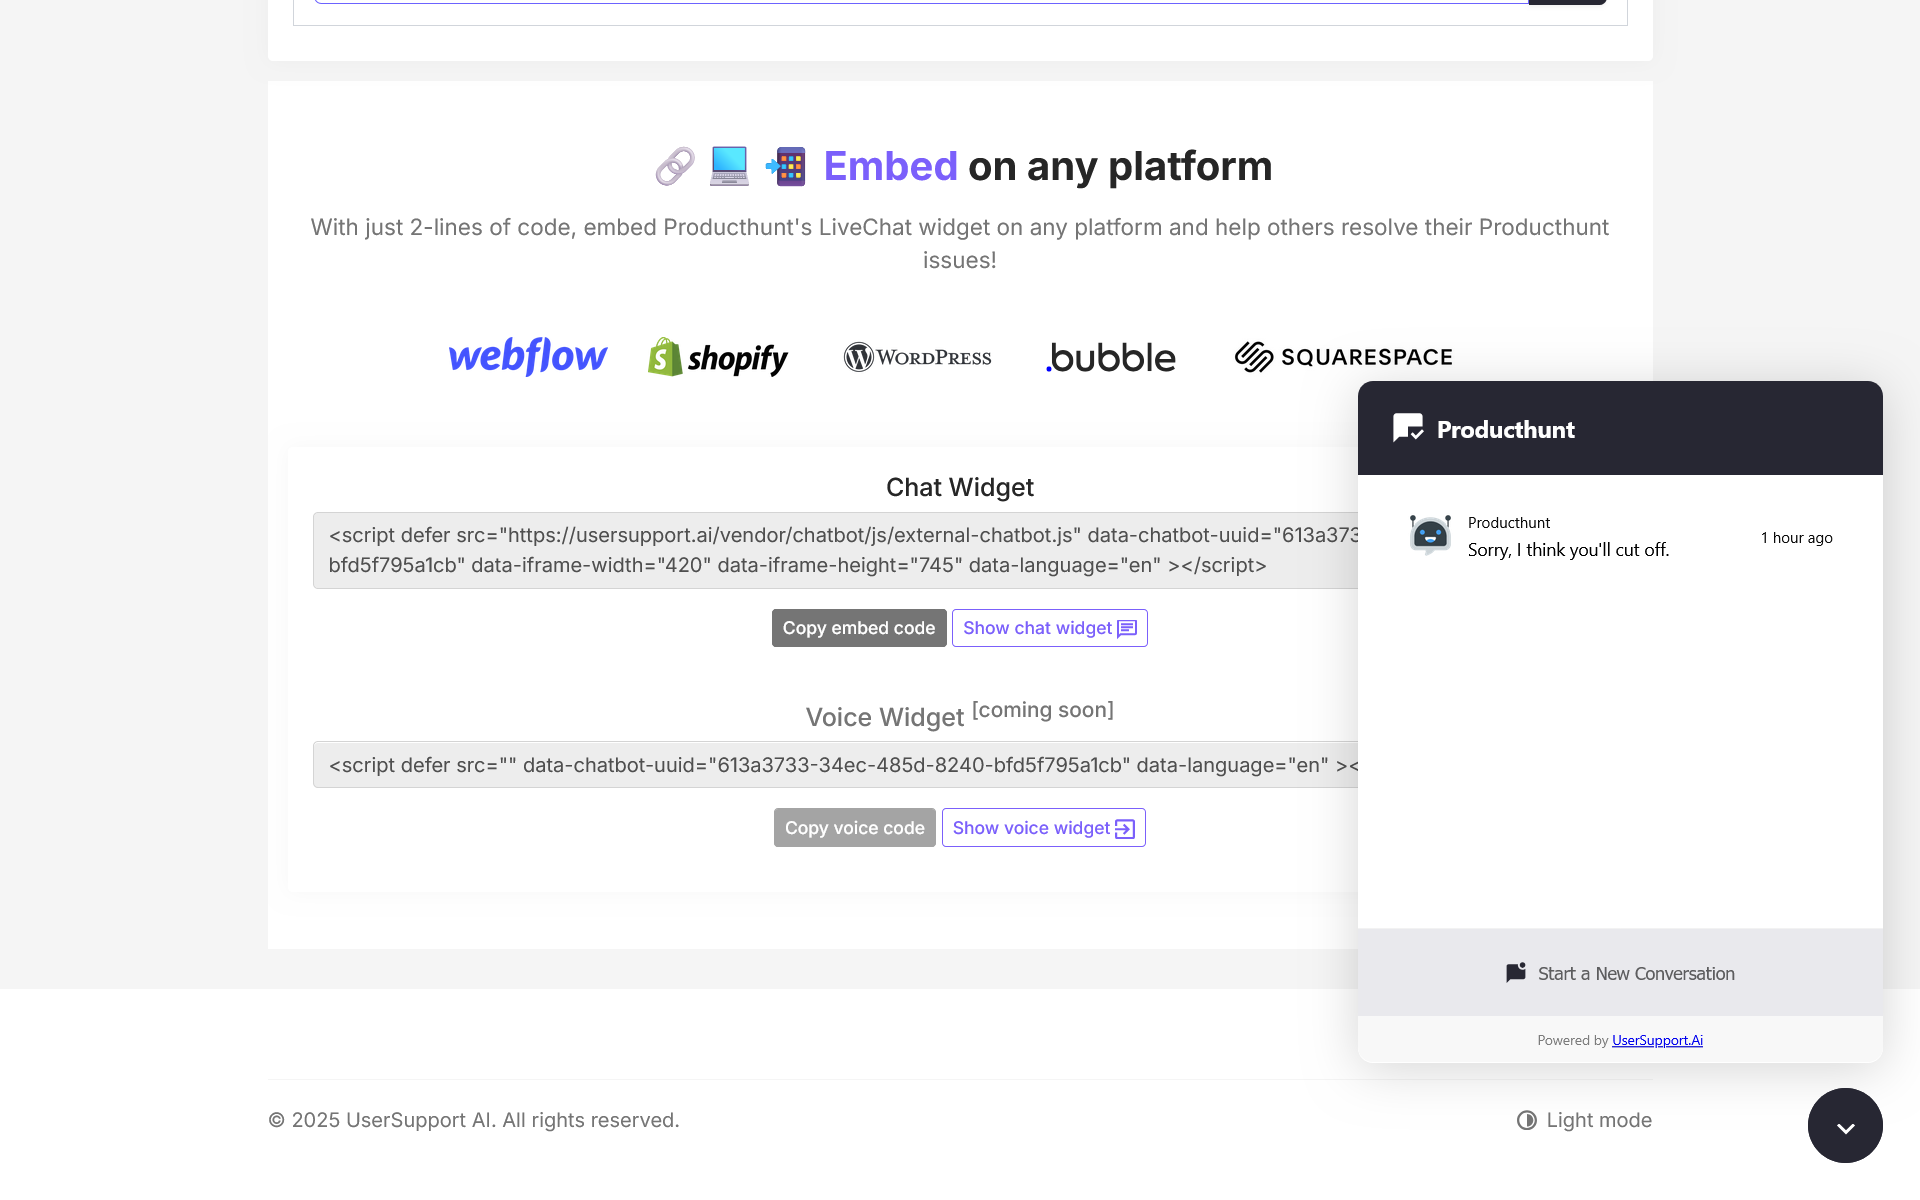Click the Producthunt chat header logo icon
This screenshot has height=1200, width=1920.
click(1408, 428)
